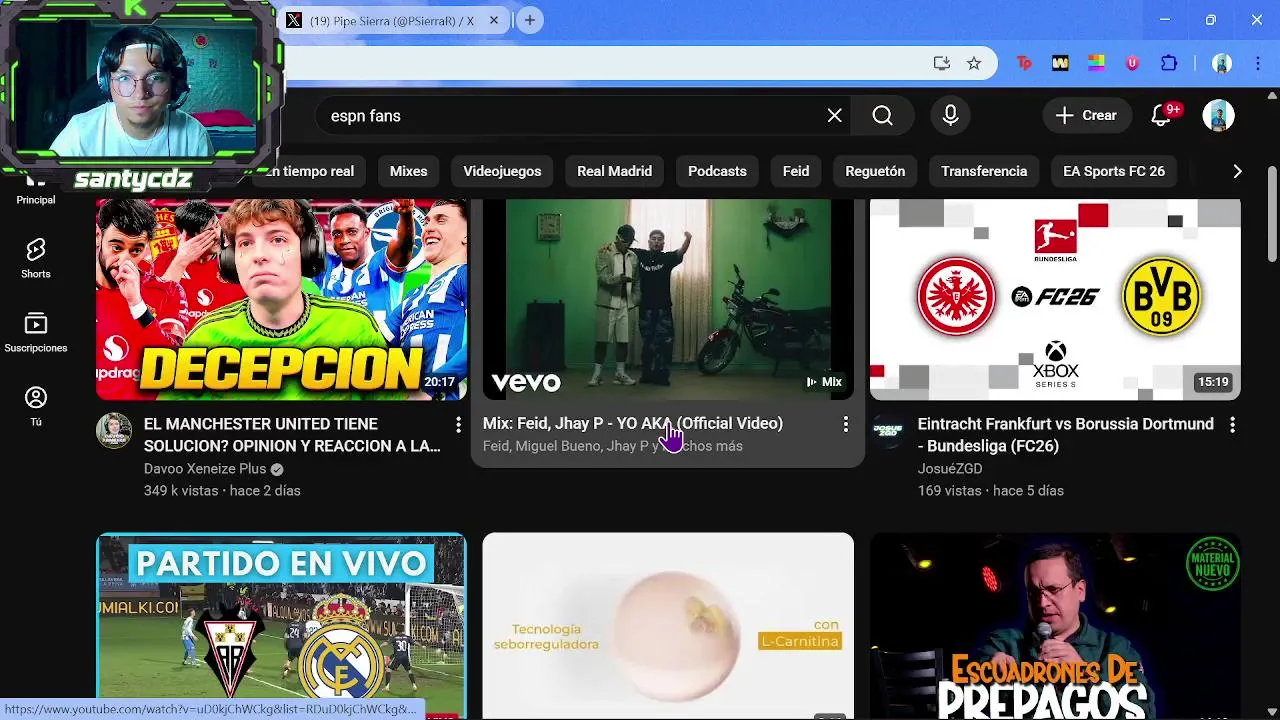This screenshot has height=720, width=1280.
Task: Select the Real Madrid filter chip
Action: click(614, 171)
